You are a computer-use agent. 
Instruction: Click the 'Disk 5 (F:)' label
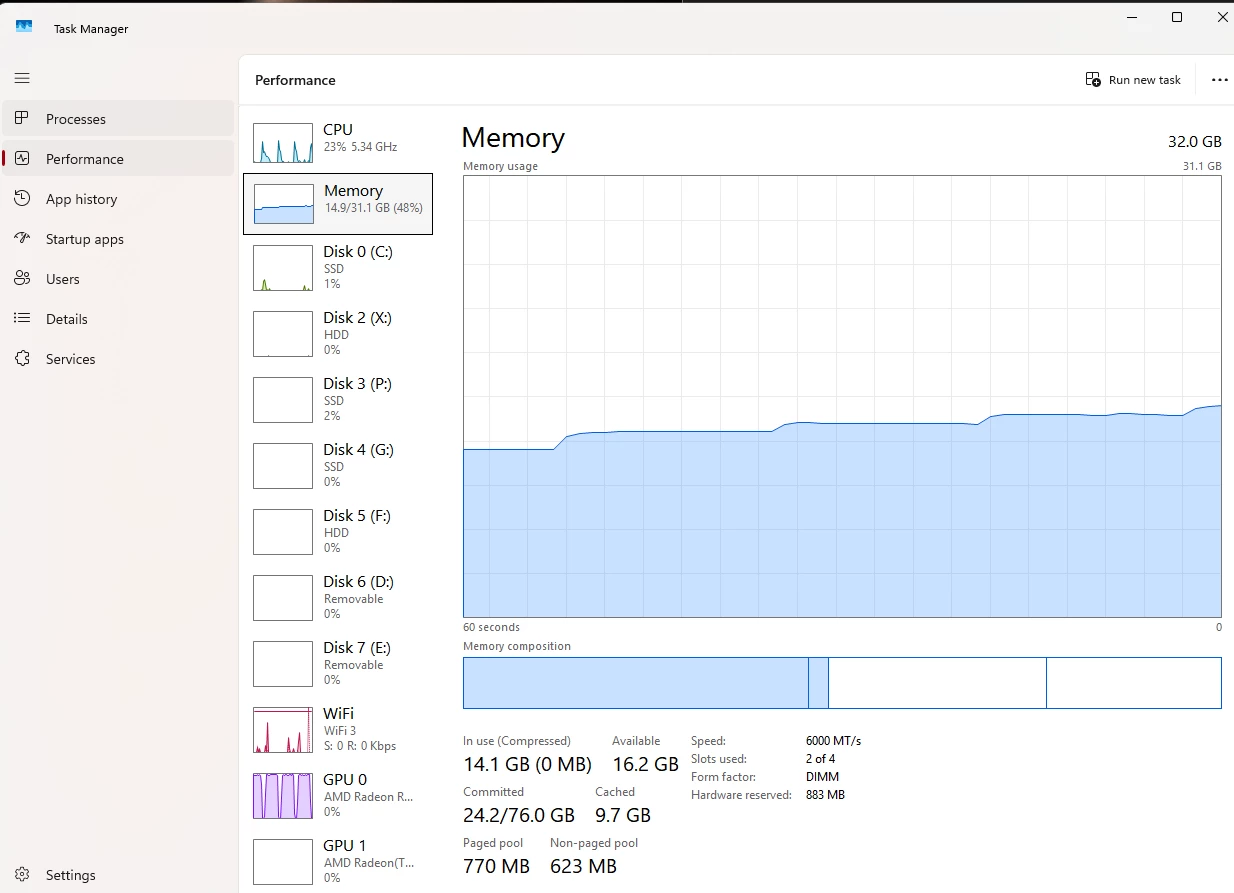(357, 516)
